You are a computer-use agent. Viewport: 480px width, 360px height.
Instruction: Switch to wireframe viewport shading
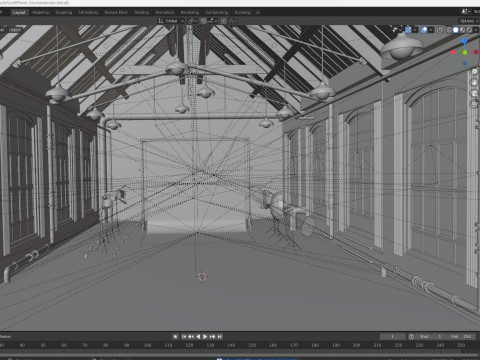tap(449, 30)
